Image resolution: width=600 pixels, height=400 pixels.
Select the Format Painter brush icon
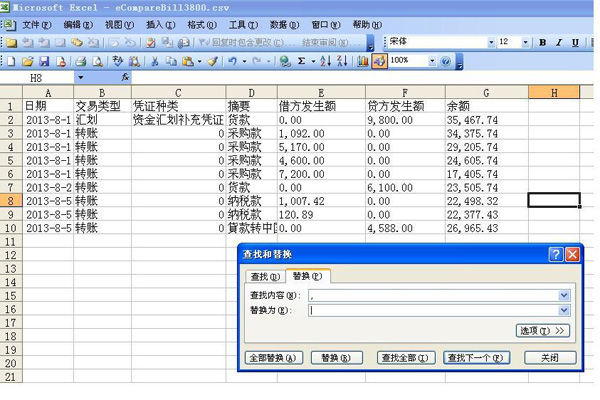[212, 61]
